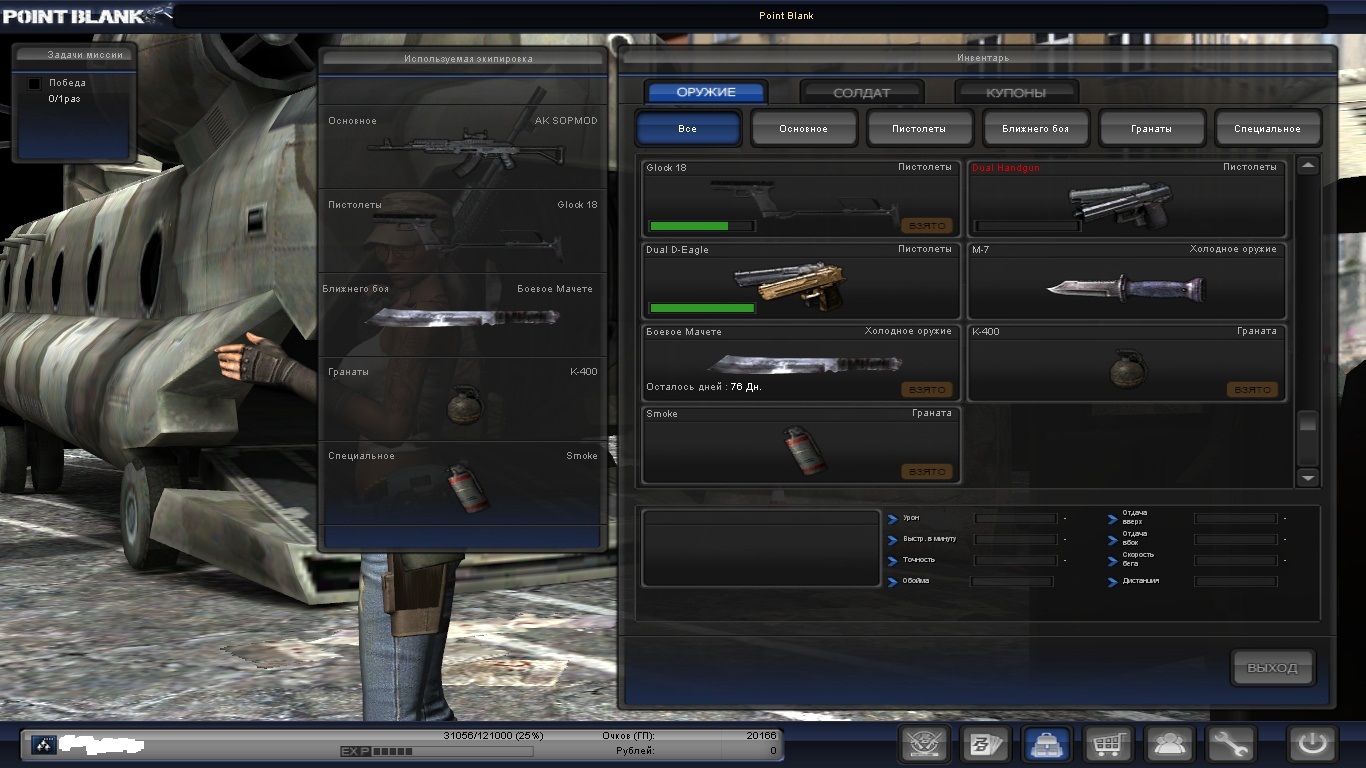1366x768 pixels.
Task: Click the Точность stat arrow icon
Action: coord(893,560)
